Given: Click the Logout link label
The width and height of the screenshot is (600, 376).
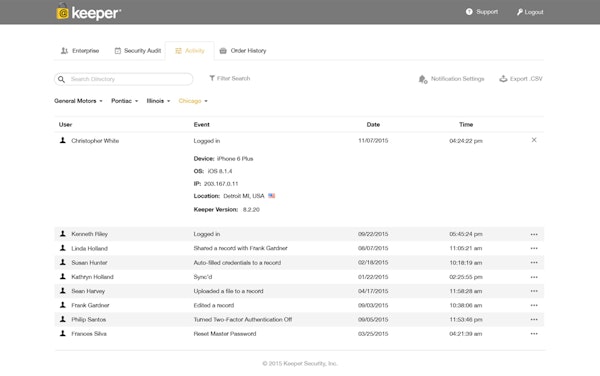Looking at the screenshot, I should [x=534, y=12].
